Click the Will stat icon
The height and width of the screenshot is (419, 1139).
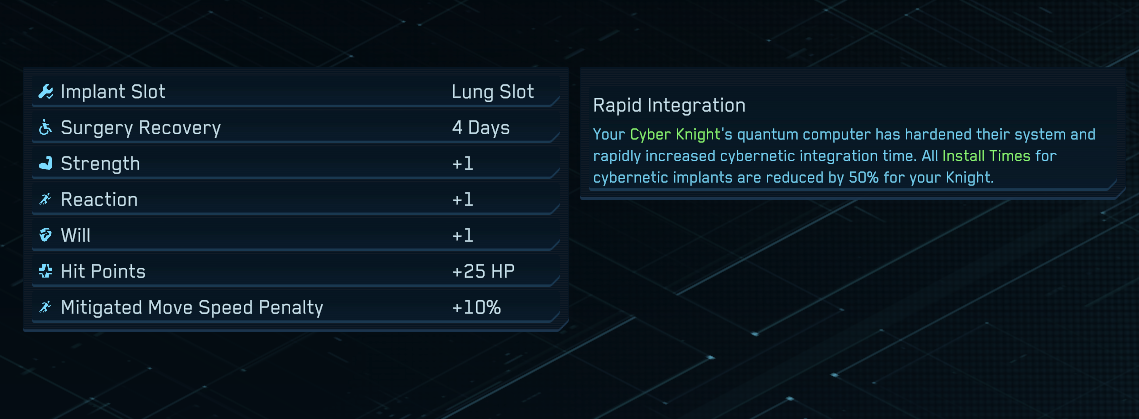click(45, 236)
